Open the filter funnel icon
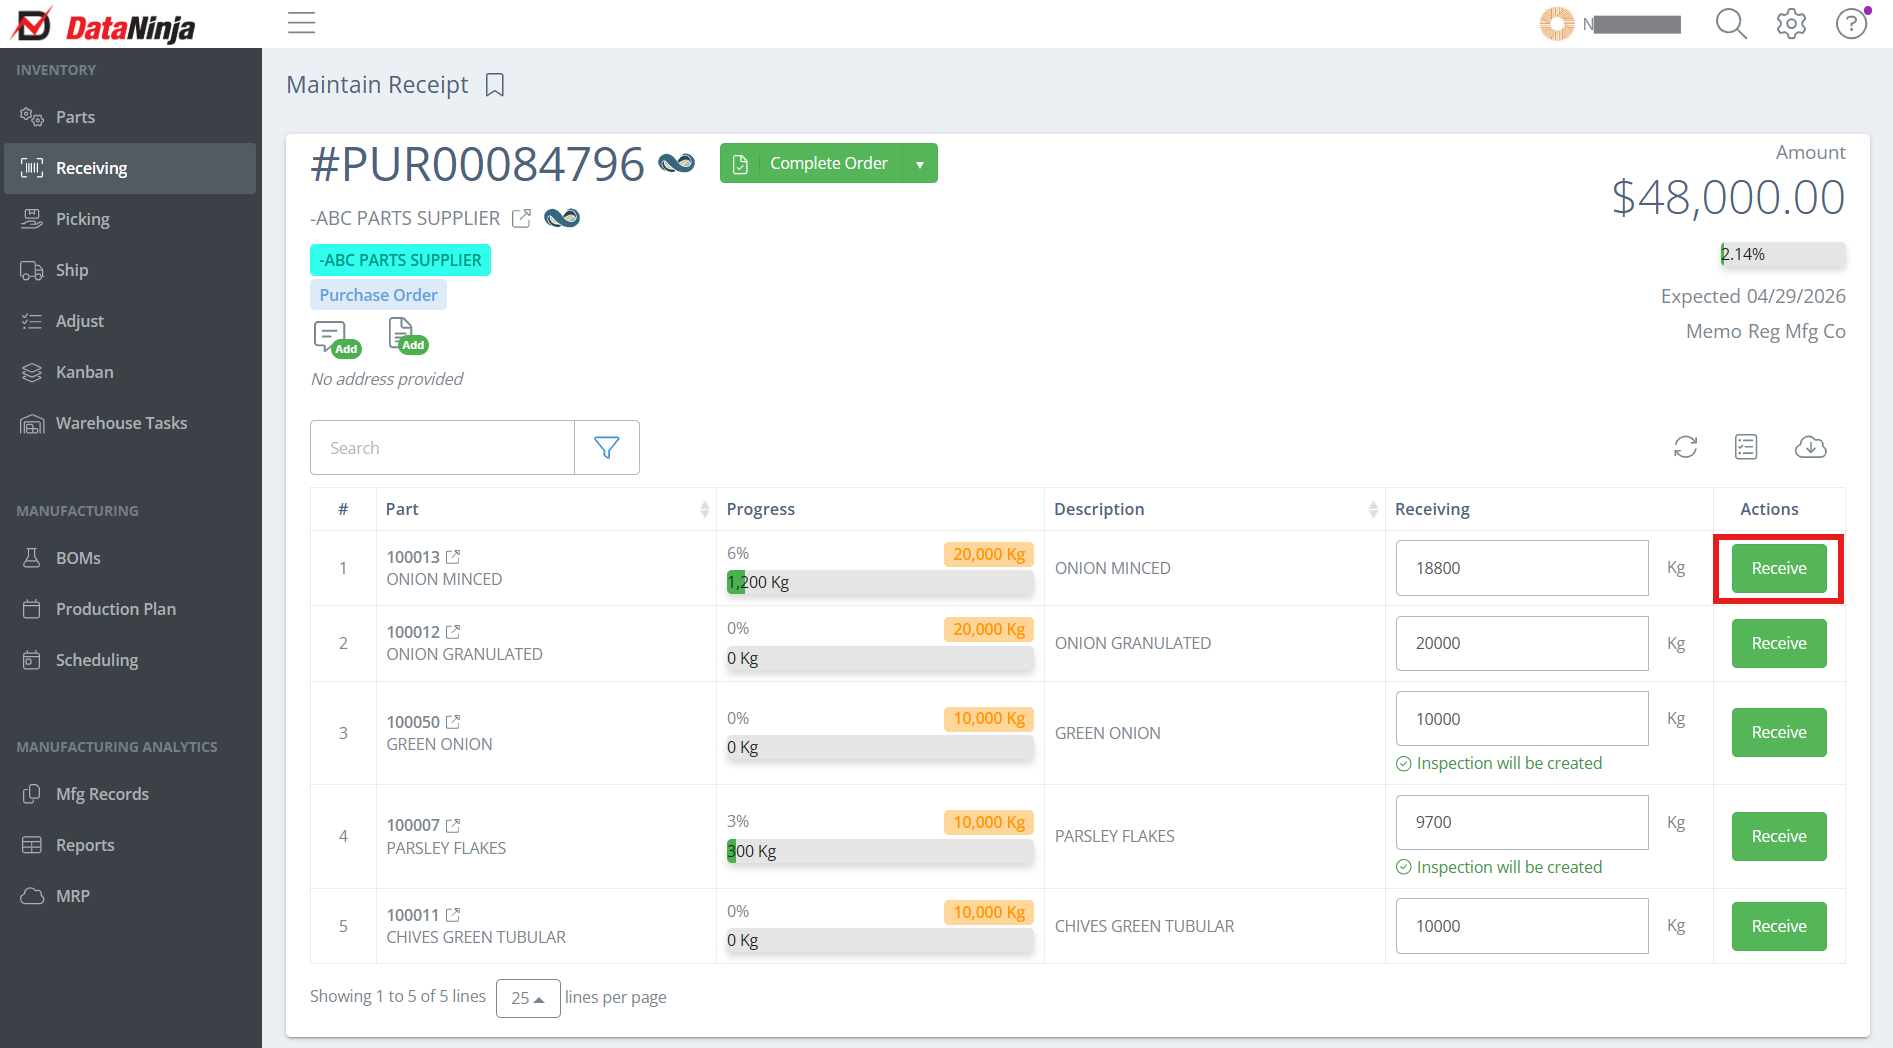The width and height of the screenshot is (1893, 1048). click(x=607, y=447)
